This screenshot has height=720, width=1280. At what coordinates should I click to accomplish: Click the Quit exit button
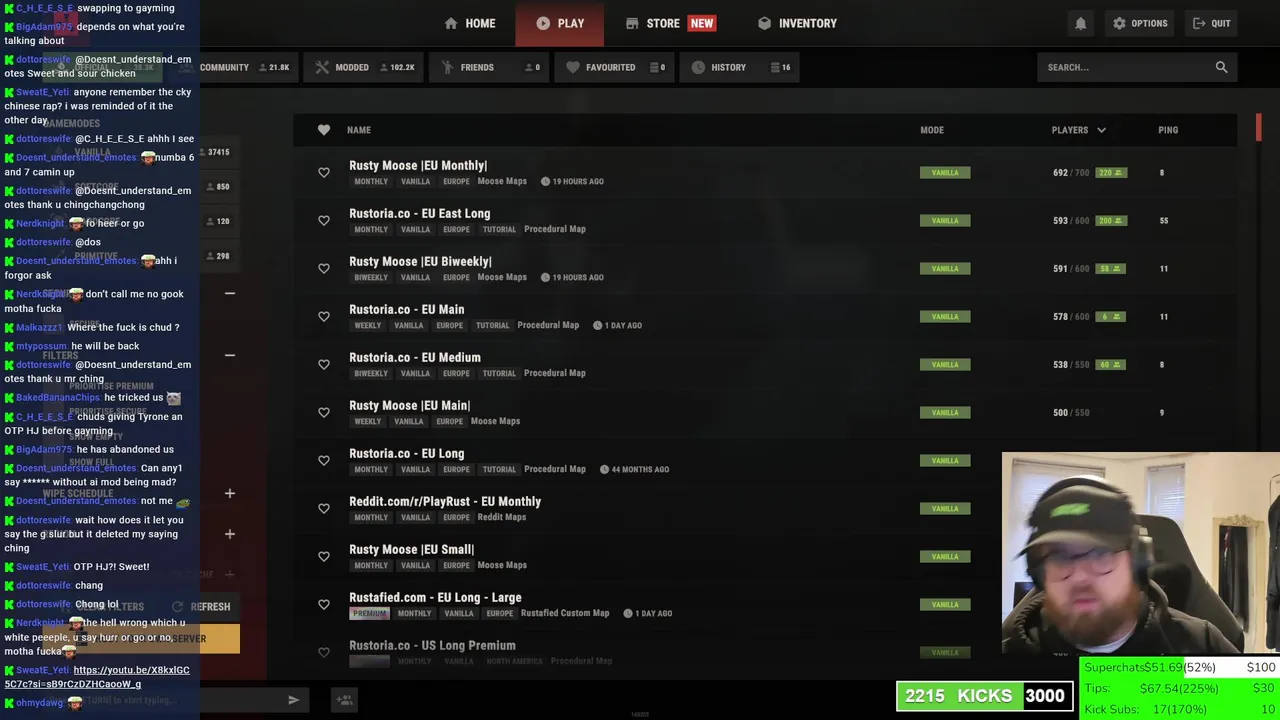tap(1212, 23)
